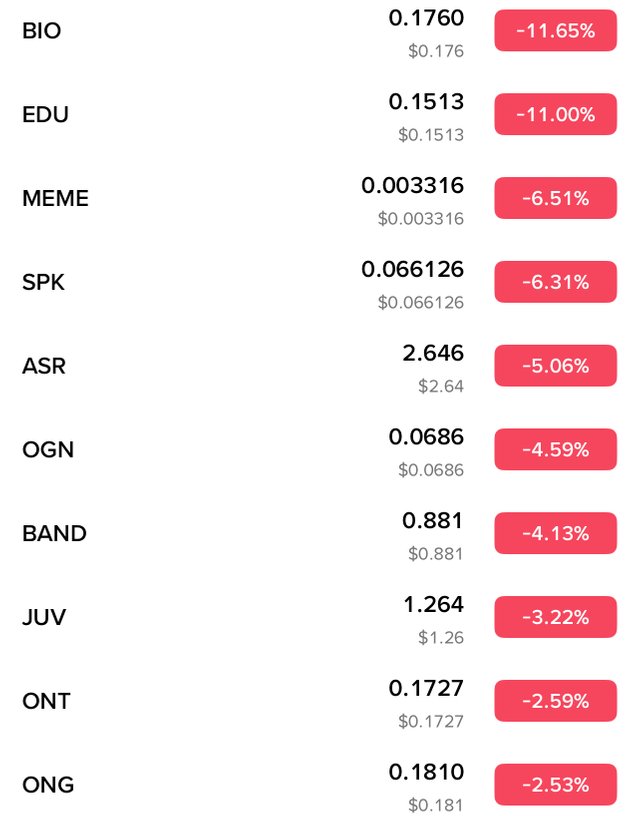This screenshot has height=816, width=640.
Task: Open the BIO coin row
Action: (320, 31)
